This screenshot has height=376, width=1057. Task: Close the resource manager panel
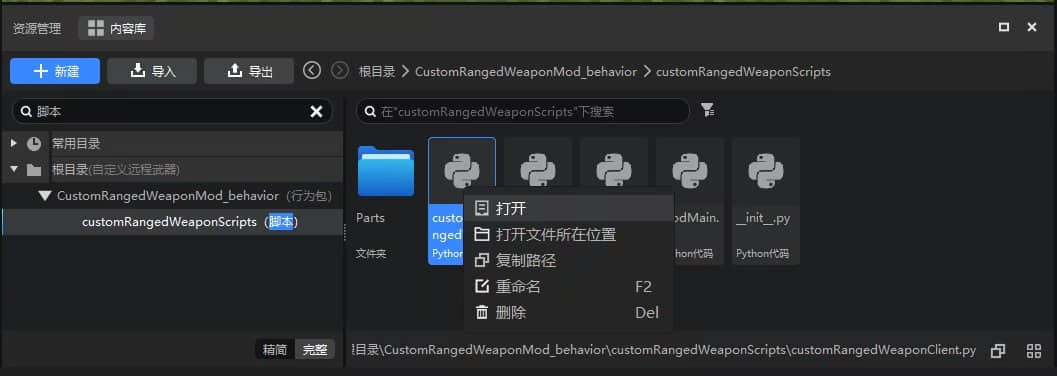click(1031, 27)
